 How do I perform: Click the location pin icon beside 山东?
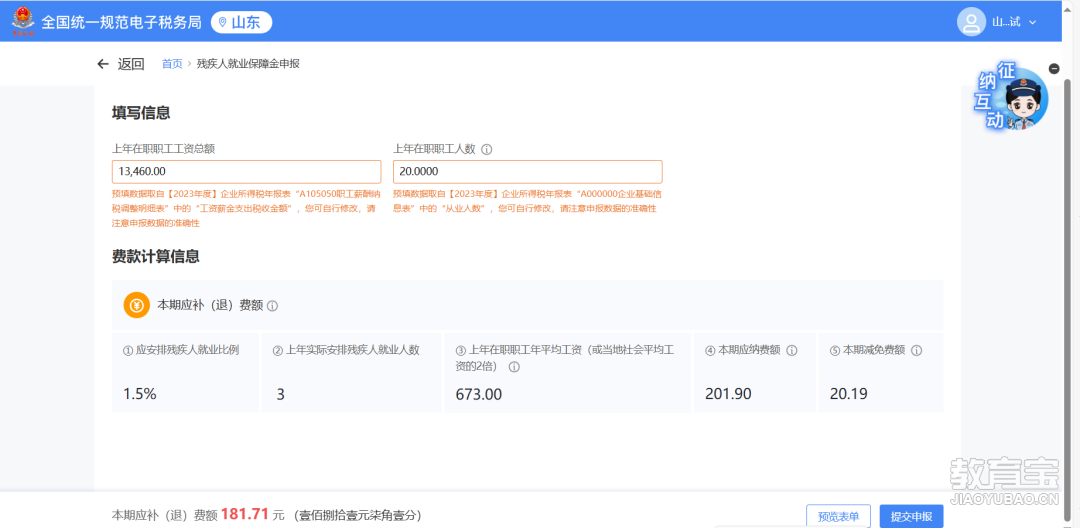tap(222, 22)
